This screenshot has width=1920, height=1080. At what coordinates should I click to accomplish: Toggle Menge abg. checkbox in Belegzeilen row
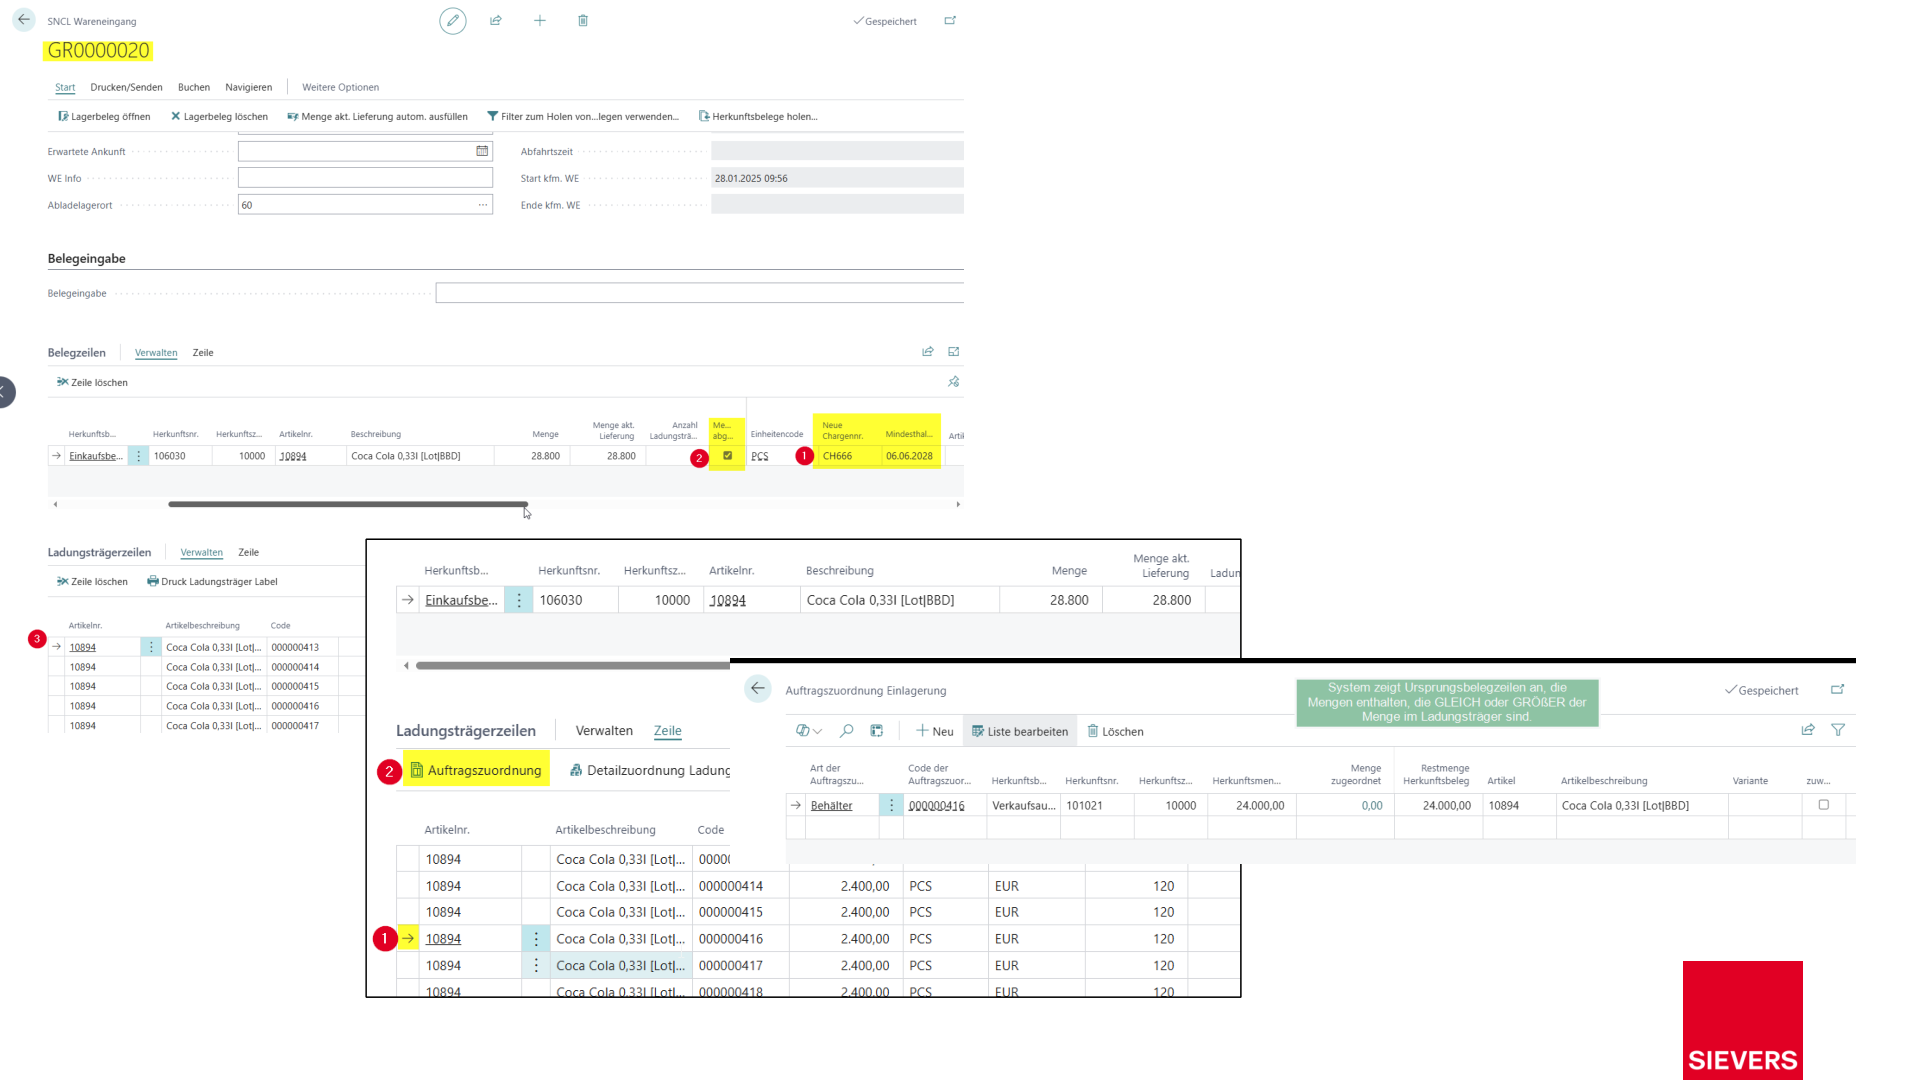pyautogui.click(x=727, y=455)
